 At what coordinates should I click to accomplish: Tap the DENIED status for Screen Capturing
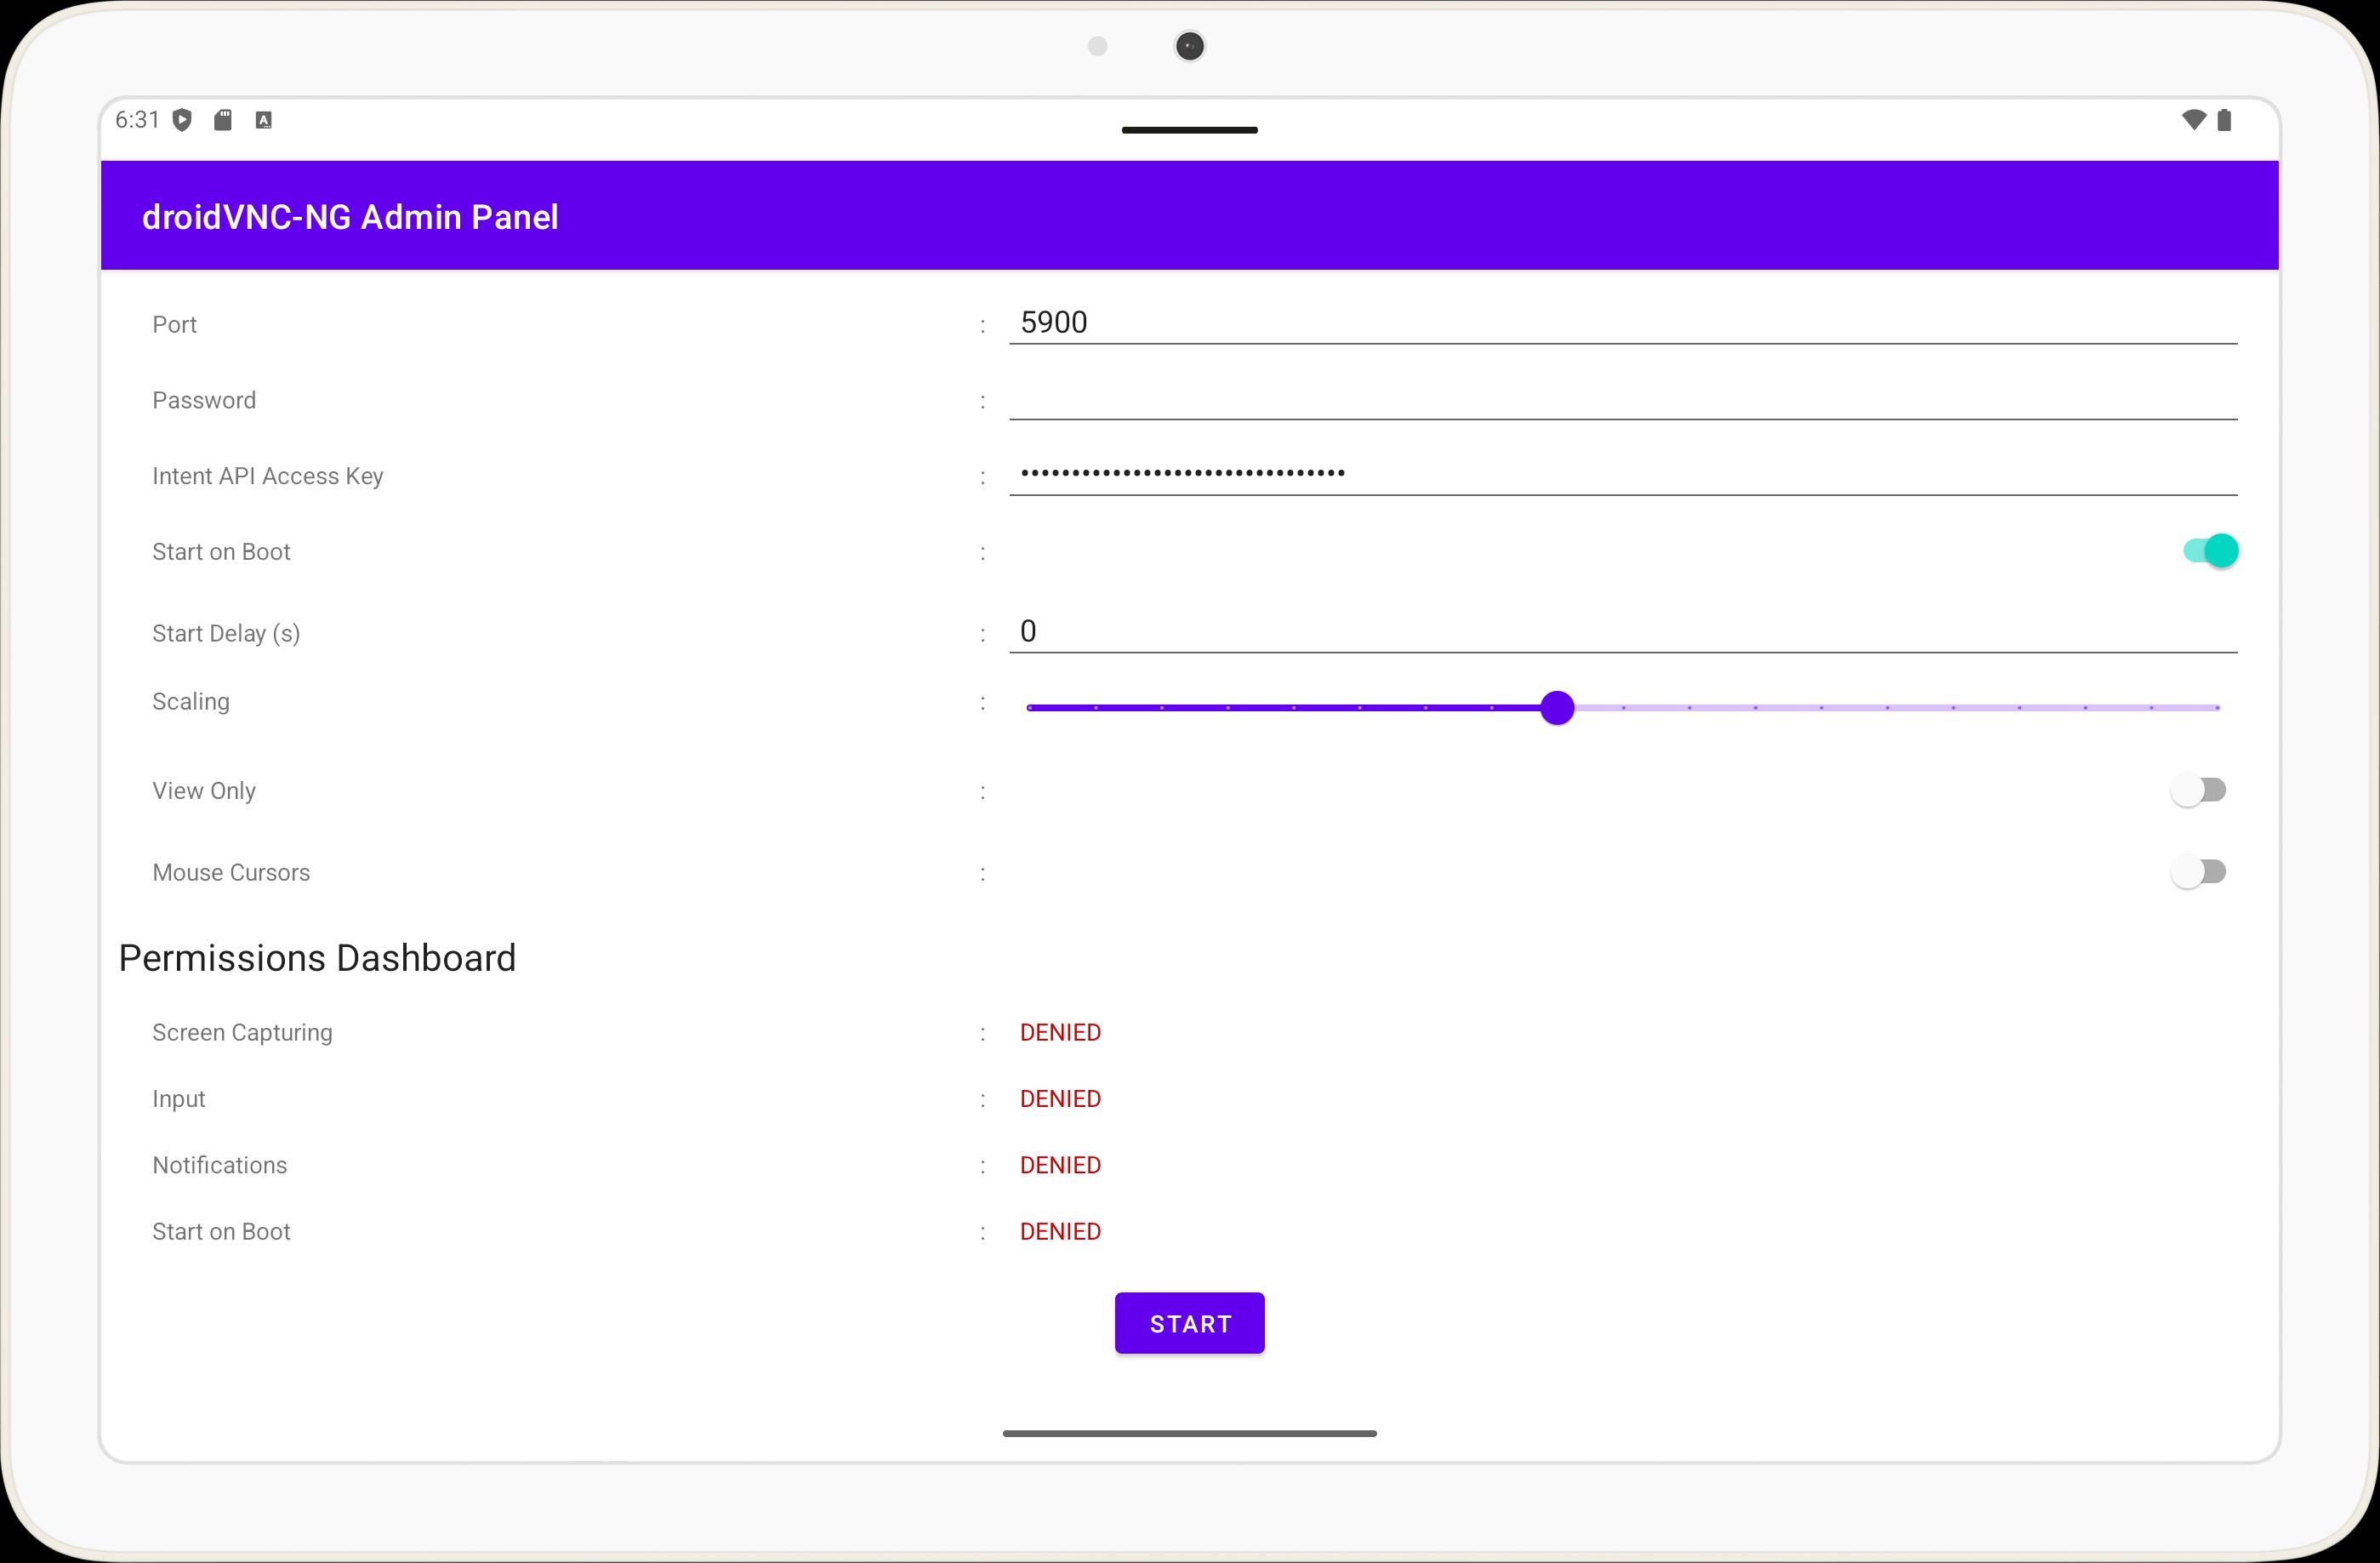[x=1060, y=1032]
